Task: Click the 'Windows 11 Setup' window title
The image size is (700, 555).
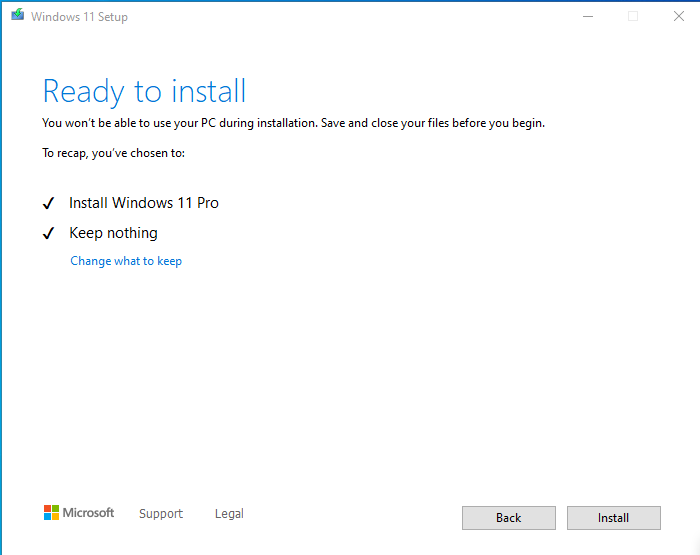Action: (x=79, y=17)
